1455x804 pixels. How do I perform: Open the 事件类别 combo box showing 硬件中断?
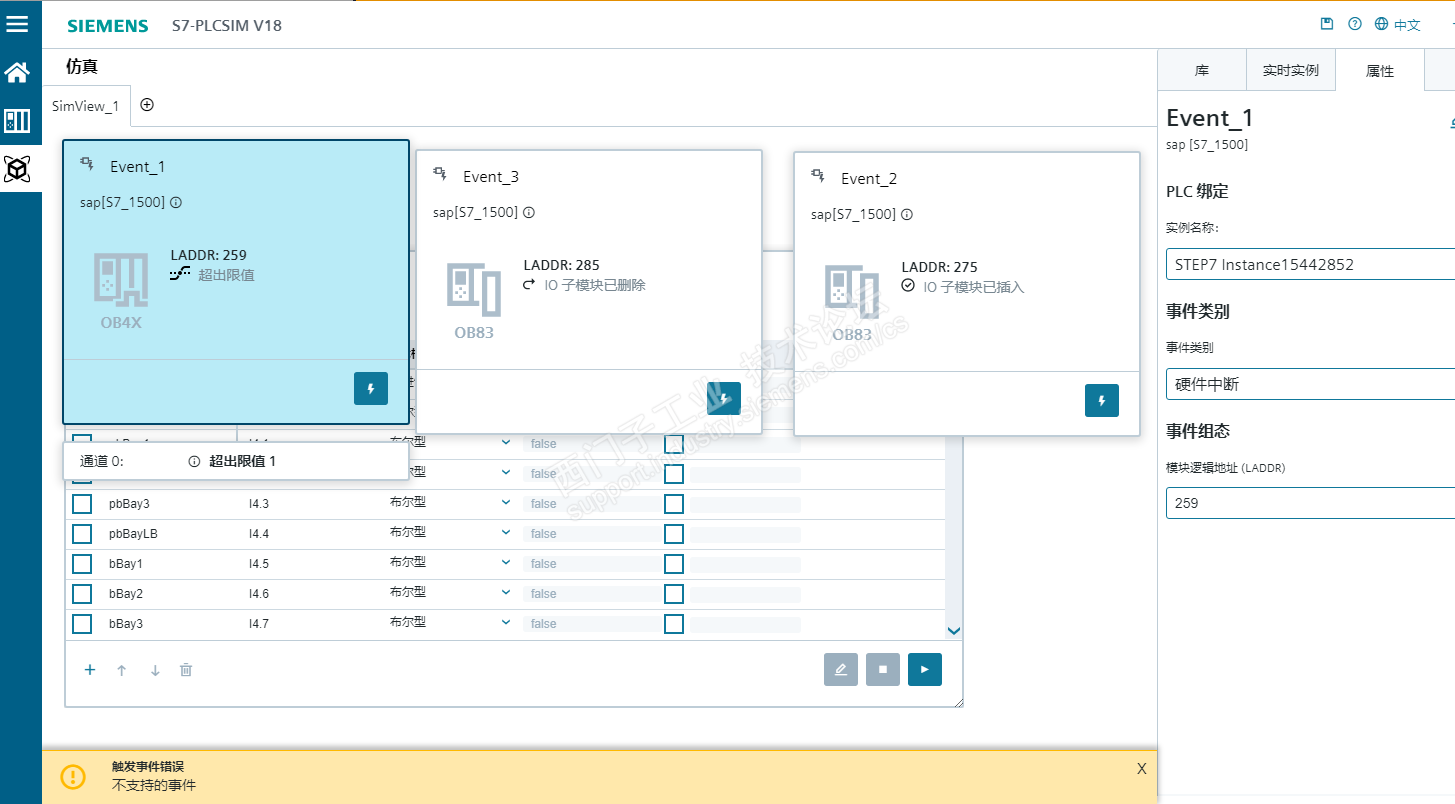pos(1310,384)
